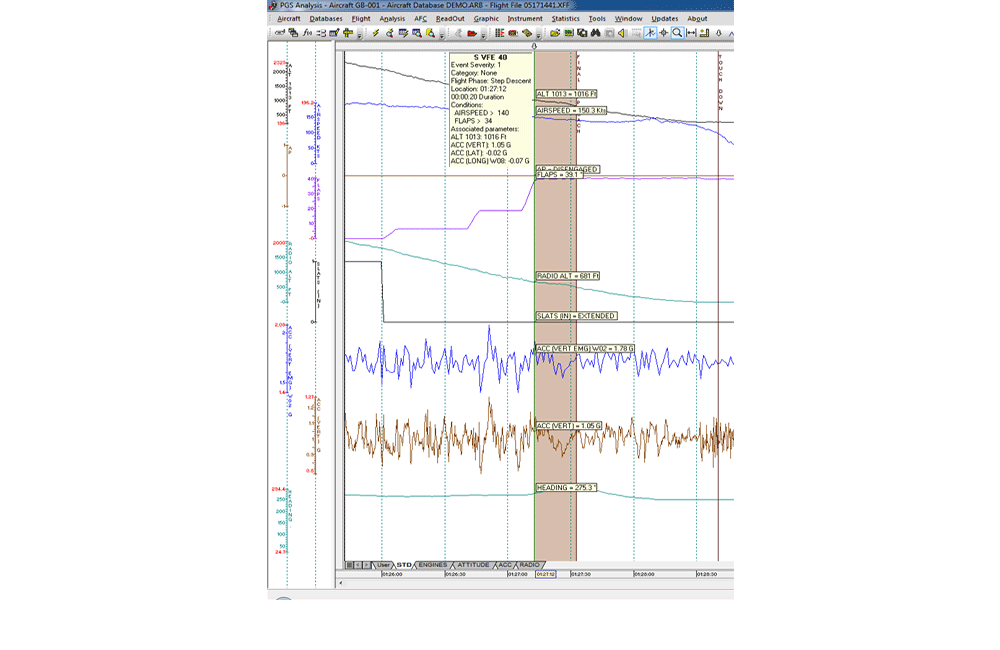This screenshot has width=1000, height=650.
Task: Click the yellow aircraft toolbar icon
Action: click(348, 33)
